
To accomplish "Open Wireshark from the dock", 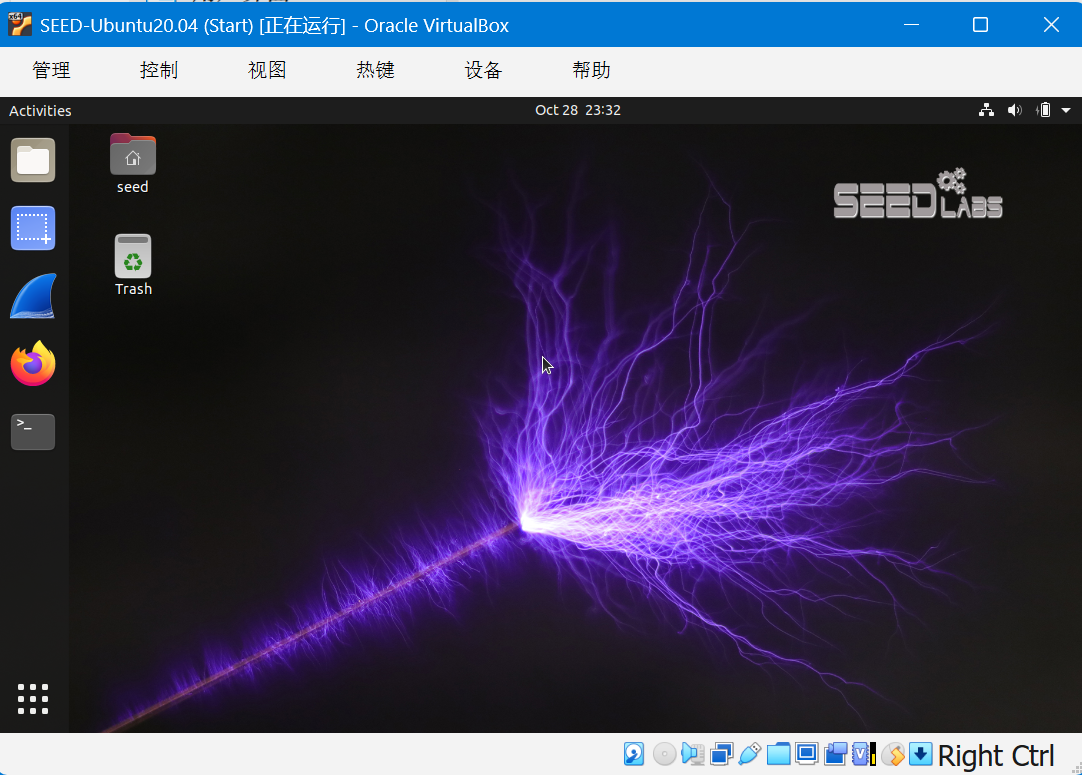I will coord(33,296).
